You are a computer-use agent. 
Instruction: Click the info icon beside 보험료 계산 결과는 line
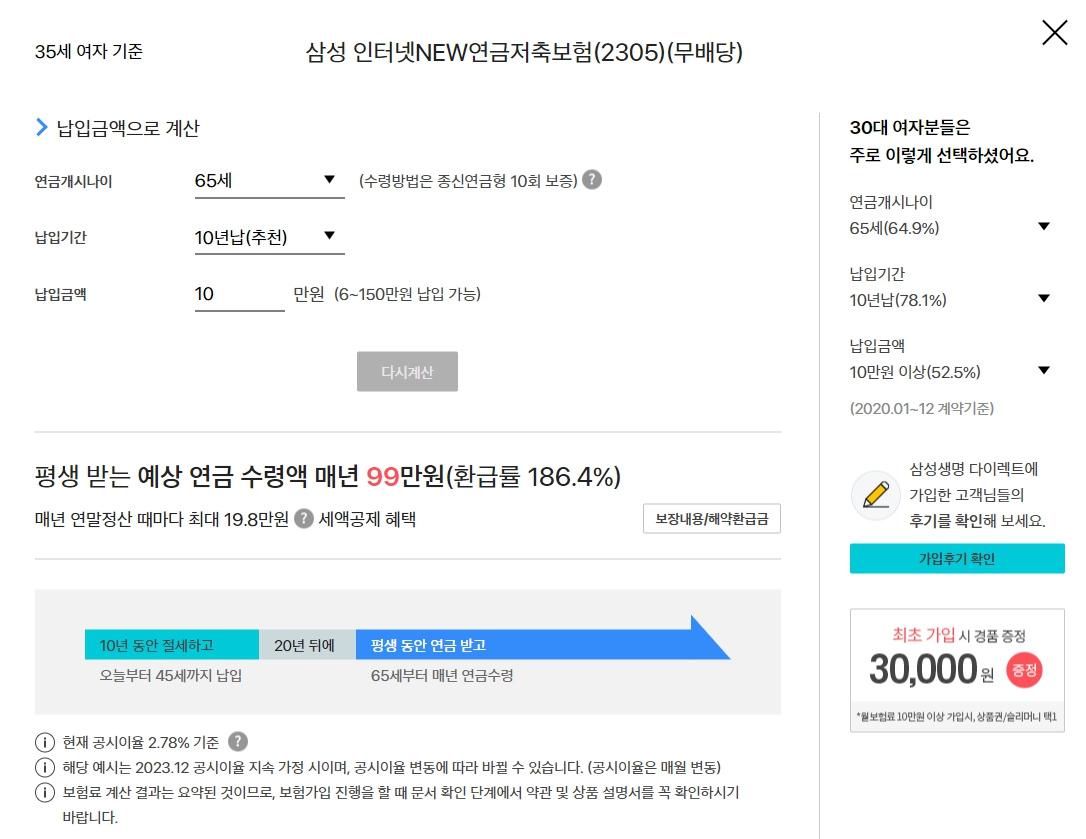click(x=44, y=793)
